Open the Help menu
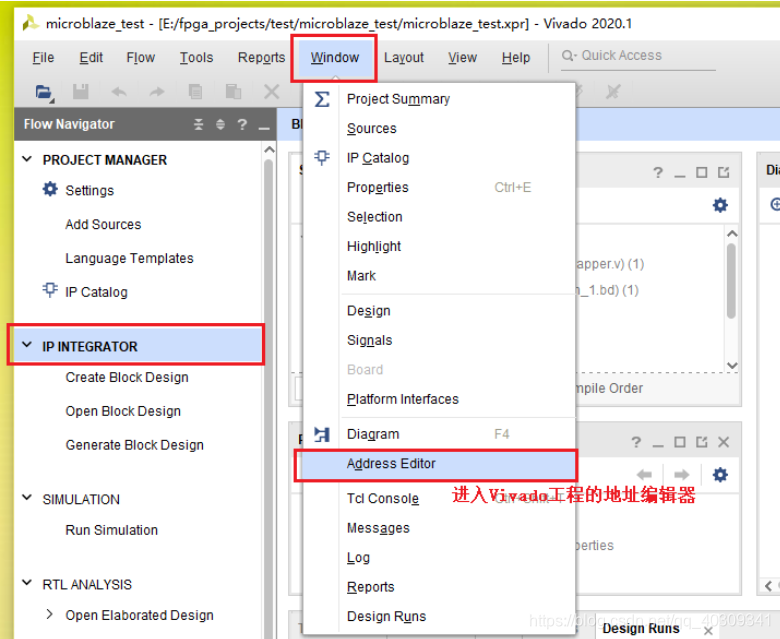780x639 pixels. [516, 58]
